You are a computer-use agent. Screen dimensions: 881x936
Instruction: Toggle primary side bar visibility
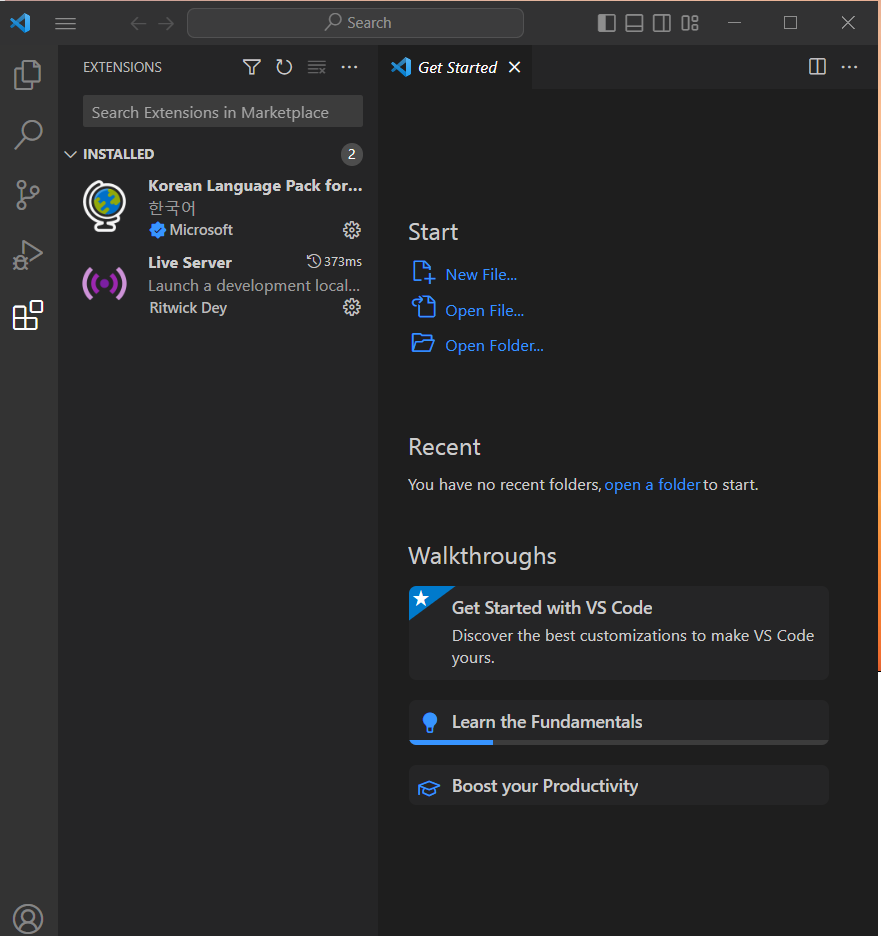tap(606, 23)
